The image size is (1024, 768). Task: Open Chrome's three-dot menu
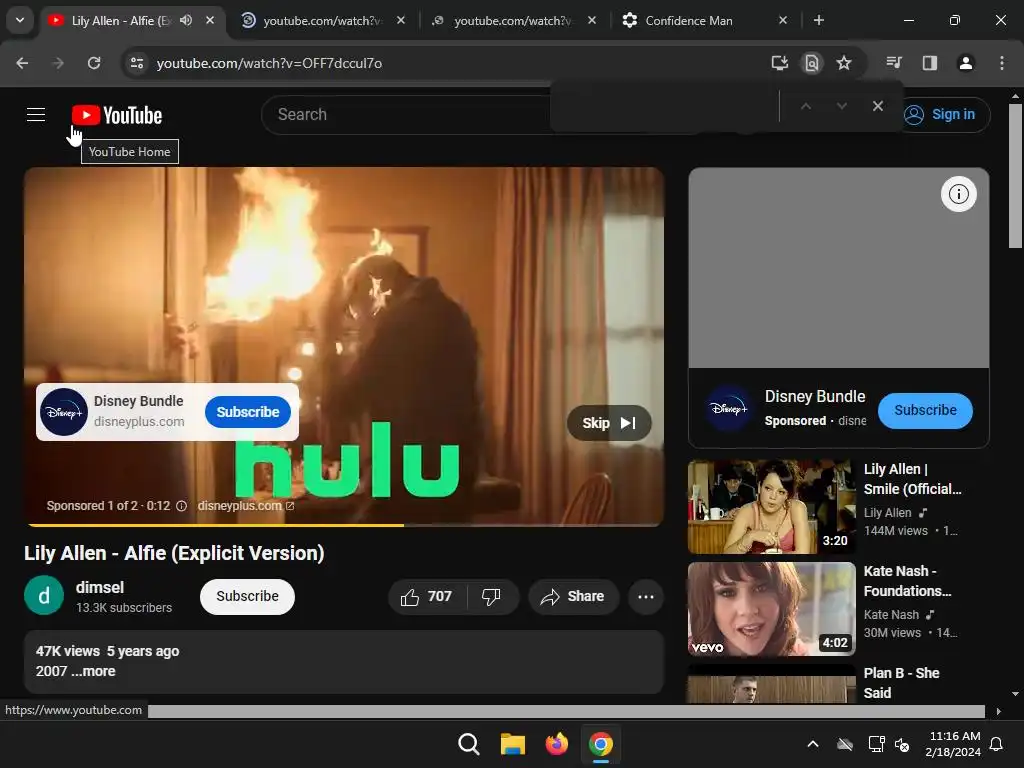(1002, 63)
